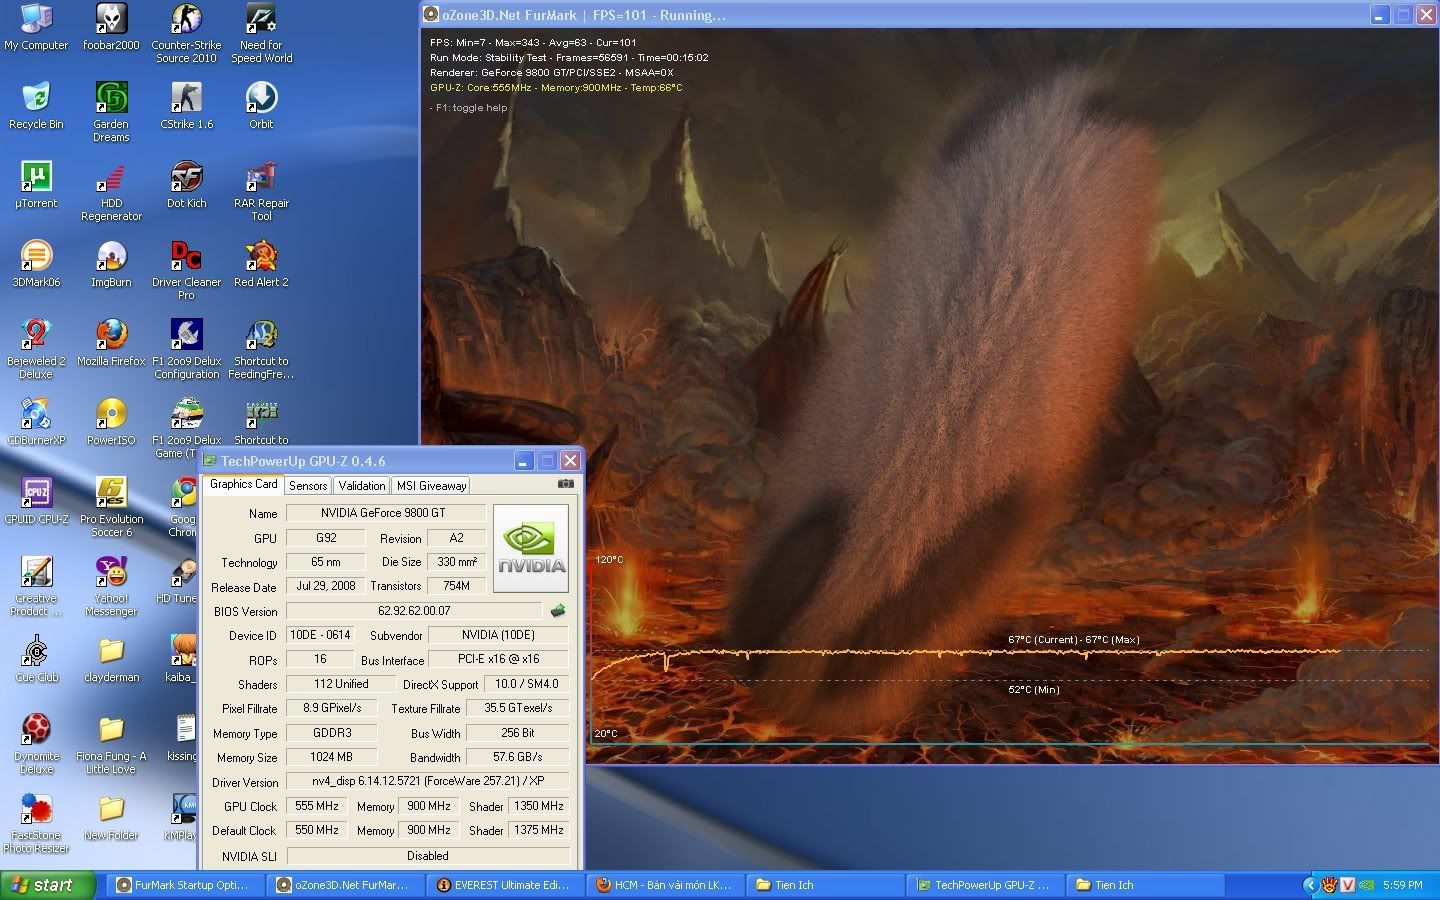Screen dimensions: 1440x900
Task: Launch Dot Kich game shortcut
Action: pyautogui.click(x=186, y=185)
